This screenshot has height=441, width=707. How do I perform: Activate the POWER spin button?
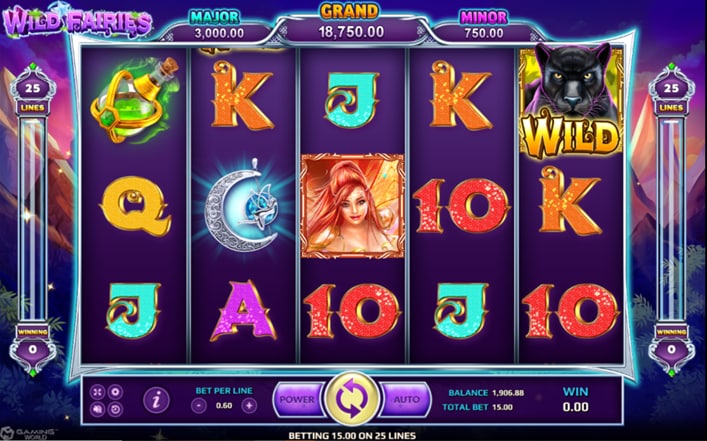pyautogui.click(x=298, y=400)
